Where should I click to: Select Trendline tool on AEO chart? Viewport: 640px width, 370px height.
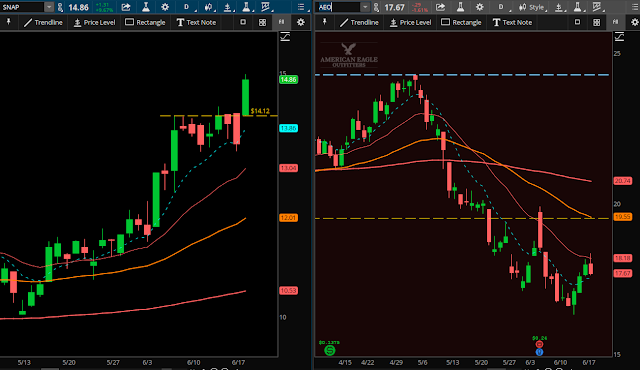[x=359, y=22]
